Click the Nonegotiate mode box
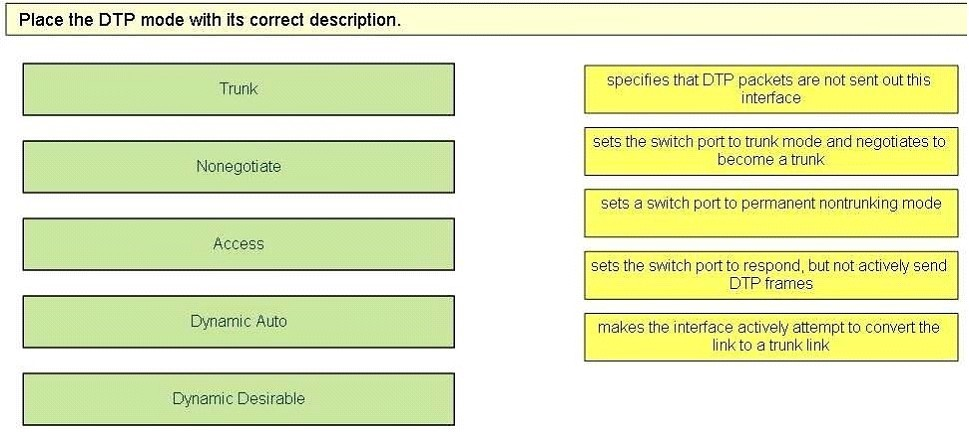This screenshot has width=969, height=436. tap(239, 167)
